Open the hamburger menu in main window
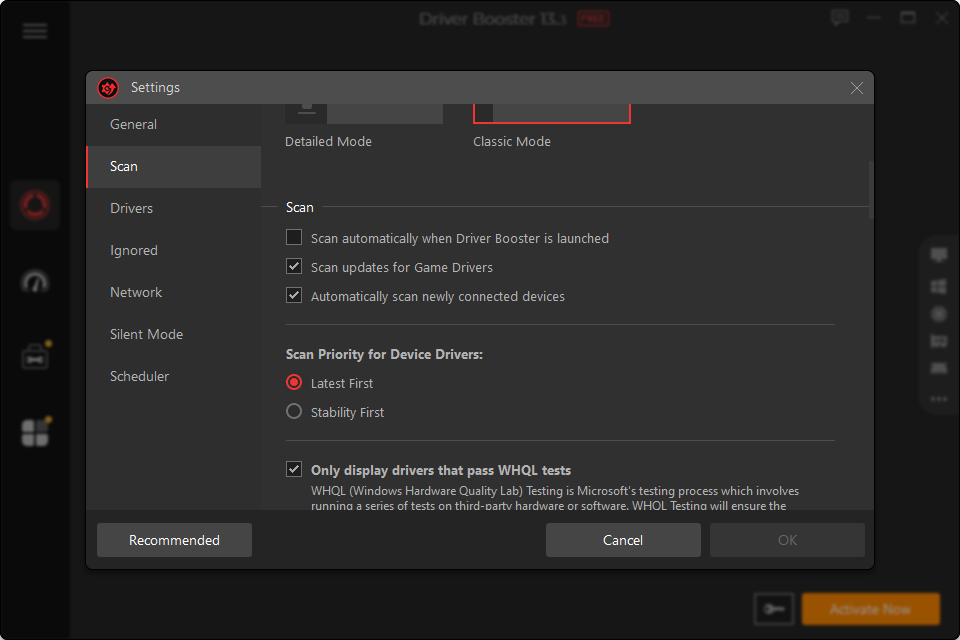This screenshot has width=960, height=640. [35, 31]
